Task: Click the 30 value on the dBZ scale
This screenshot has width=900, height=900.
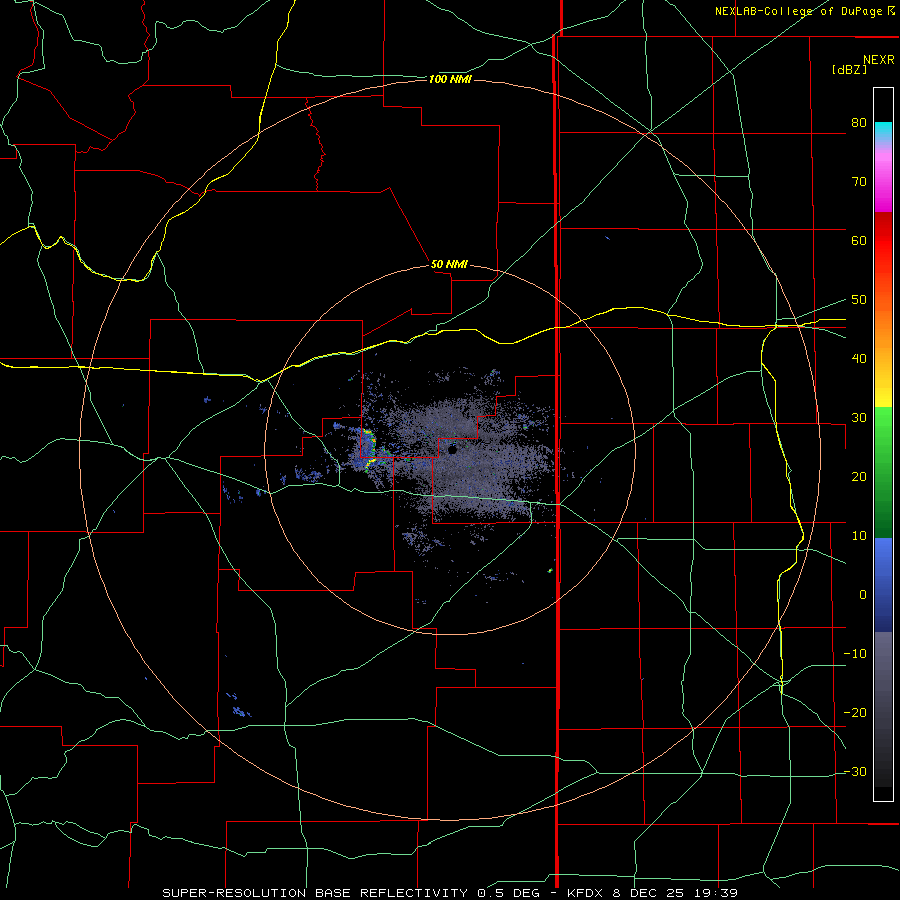Action: pos(859,418)
